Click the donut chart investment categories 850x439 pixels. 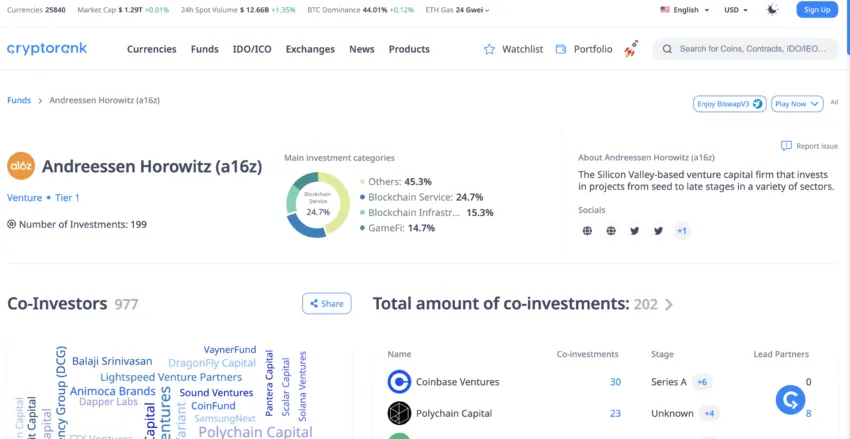click(317, 205)
